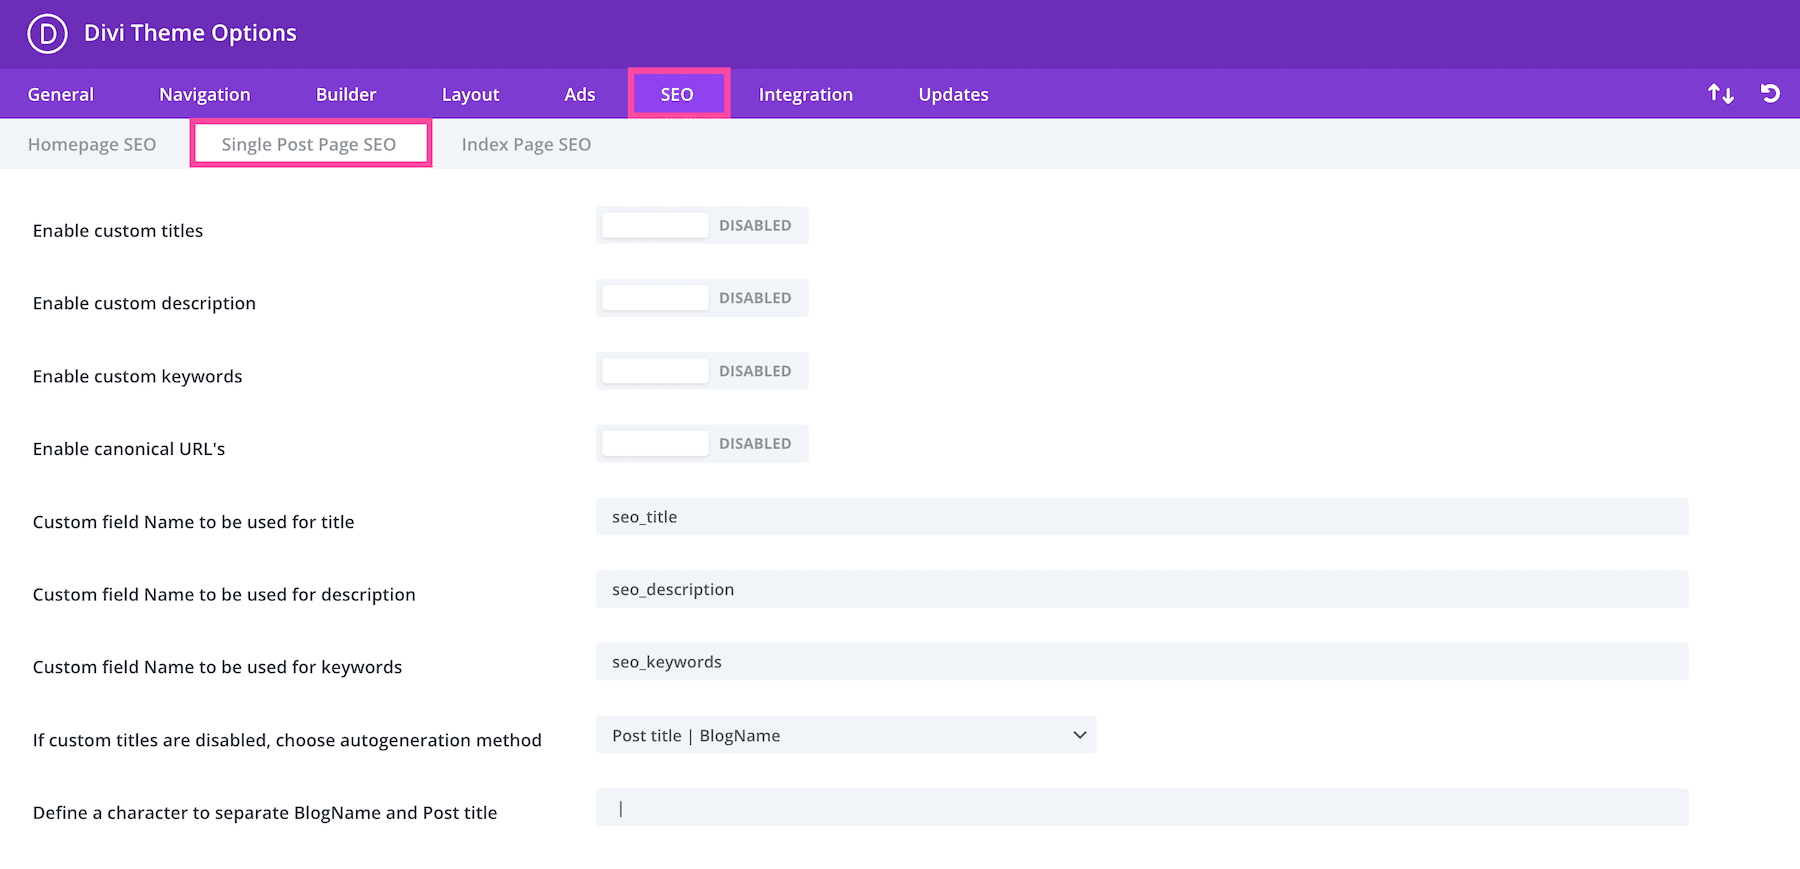Click the import/export arrows icon
The height and width of the screenshot is (869, 1800).
click(x=1720, y=94)
